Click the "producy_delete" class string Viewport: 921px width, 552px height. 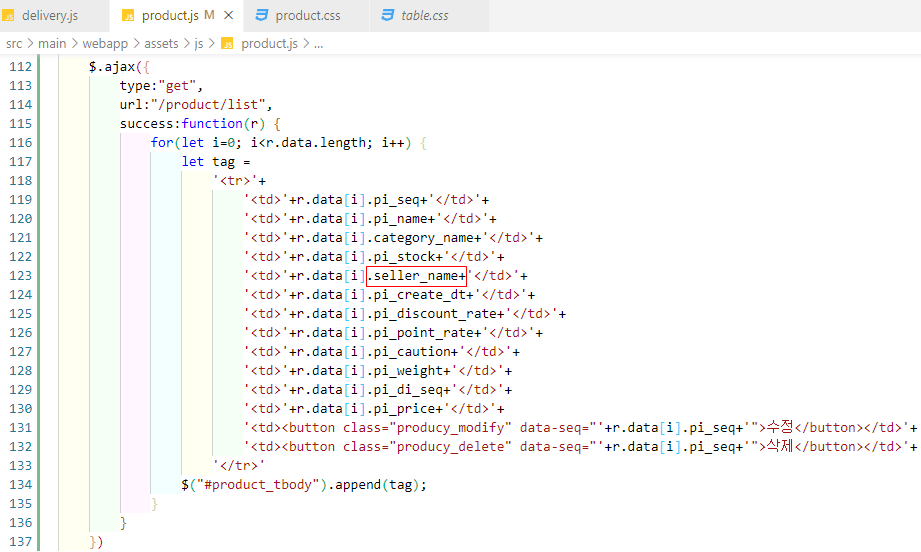click(450, 446)
